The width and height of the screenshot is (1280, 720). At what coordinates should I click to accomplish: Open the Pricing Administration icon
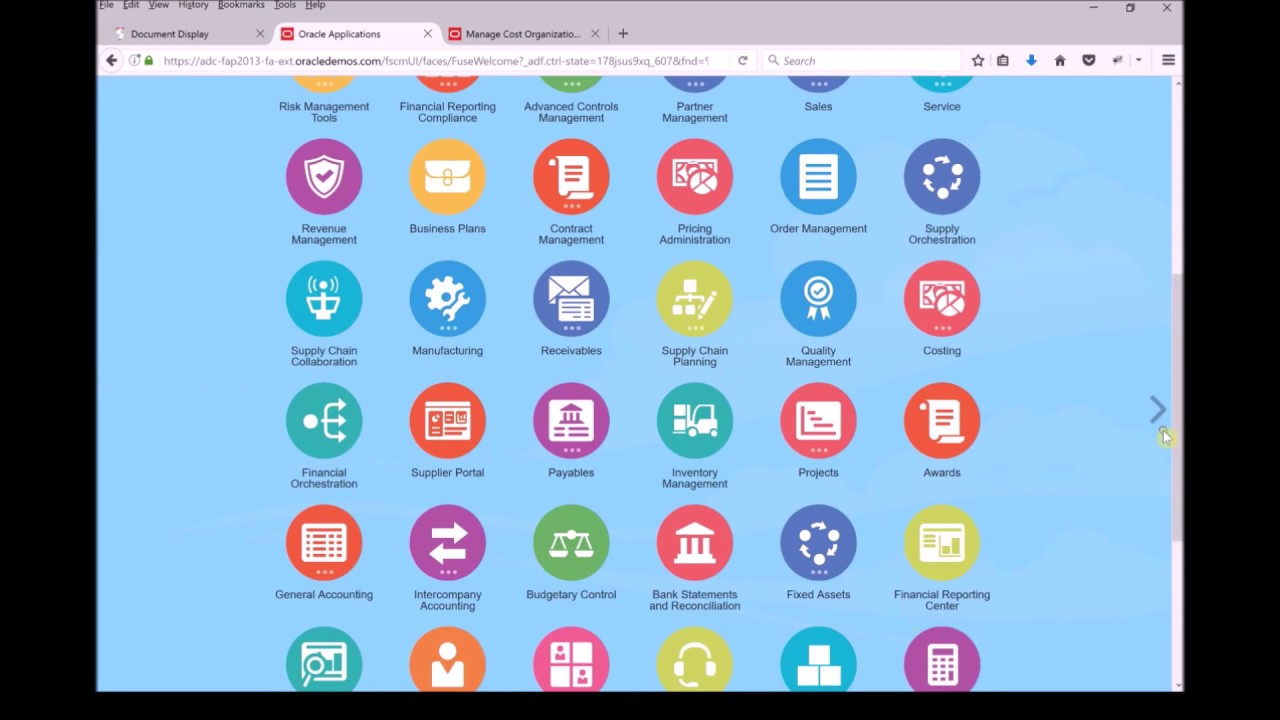tap(695, 176)
